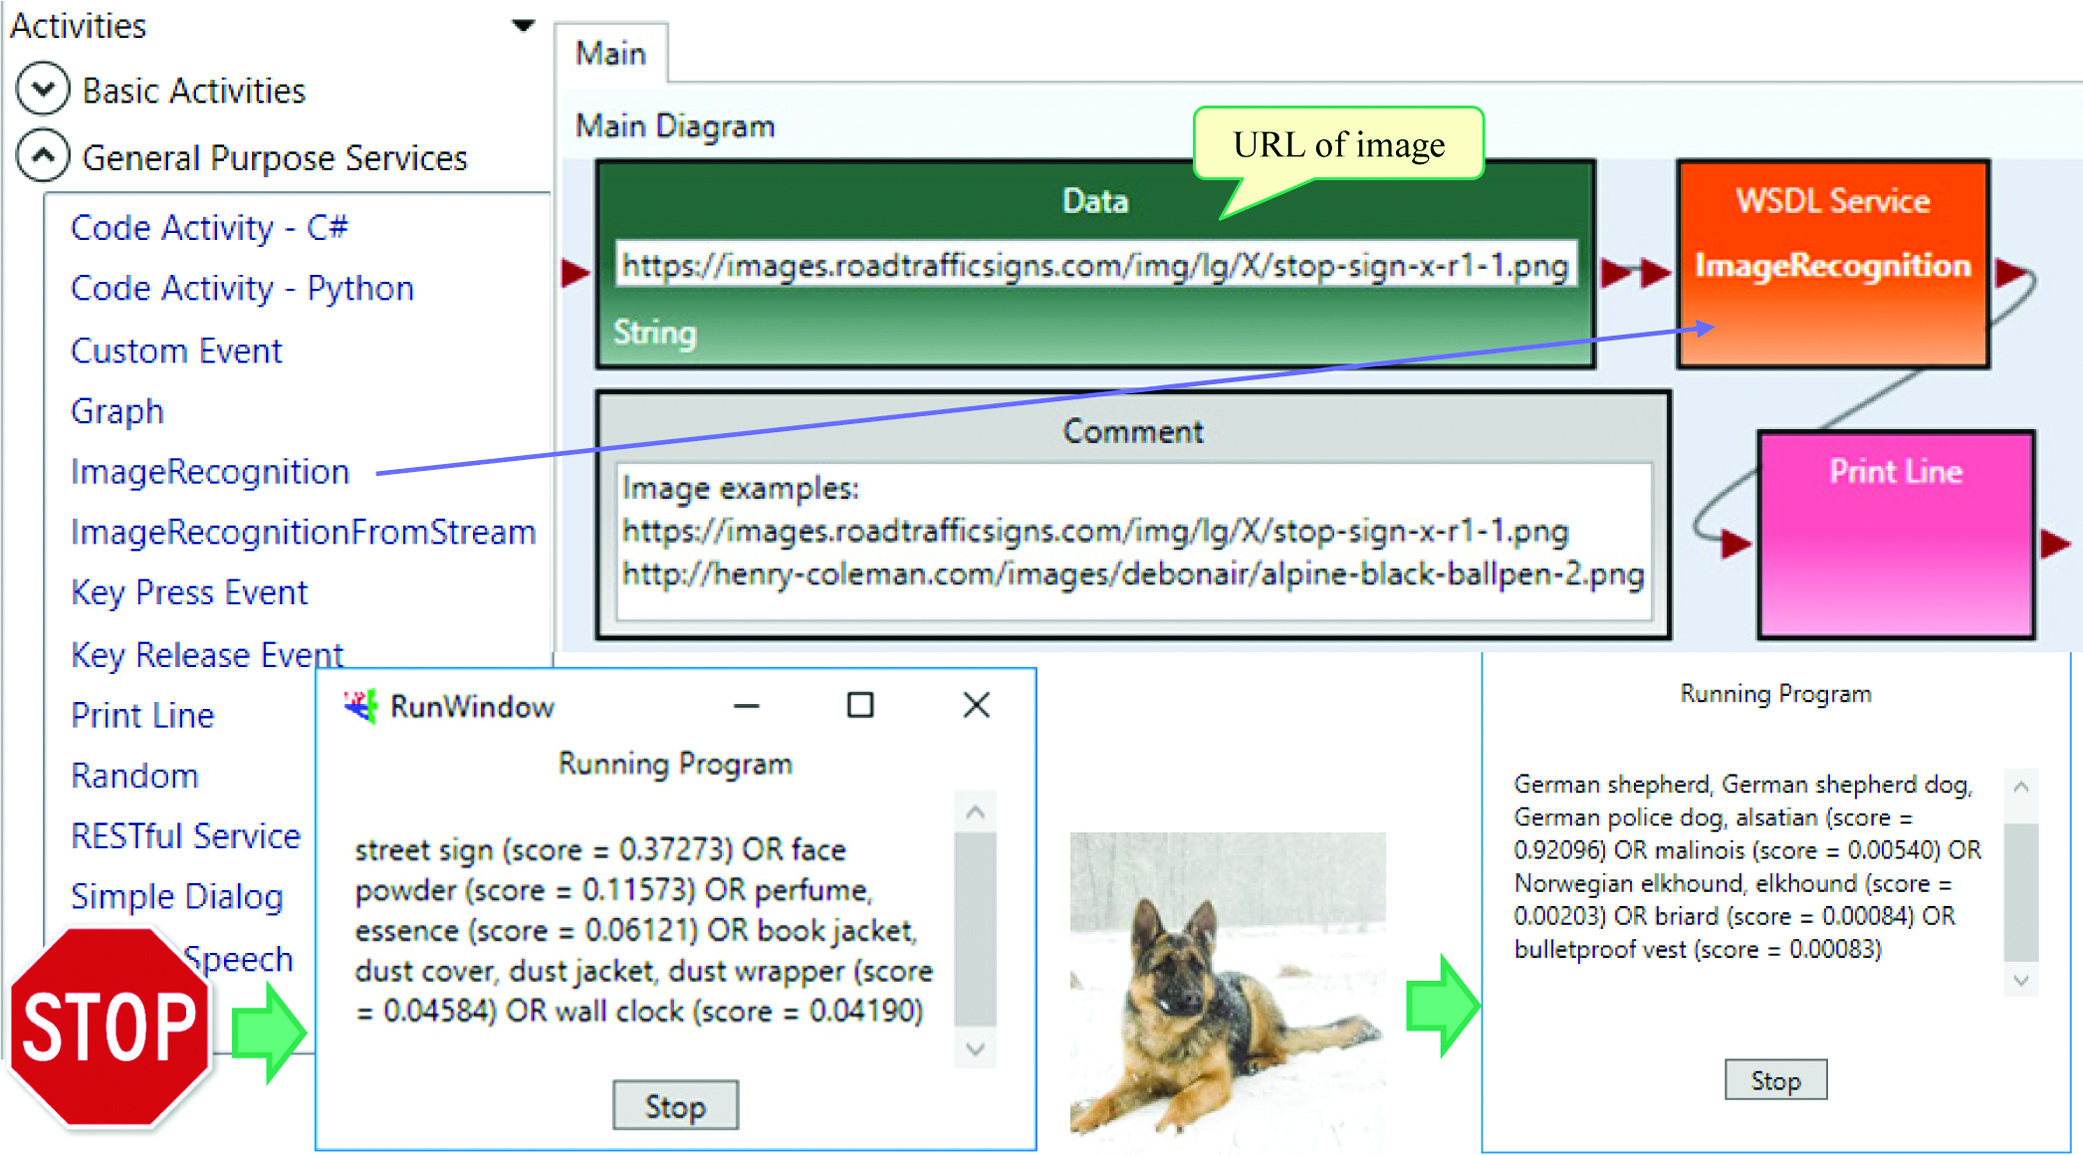
Task: Click the red STOP sign image
Action: click(110, 1027)
